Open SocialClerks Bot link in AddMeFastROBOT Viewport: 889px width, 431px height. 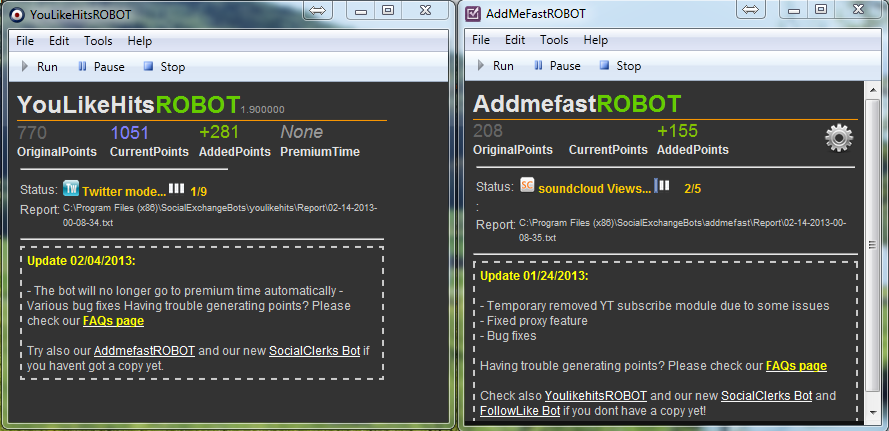[767, 395]
